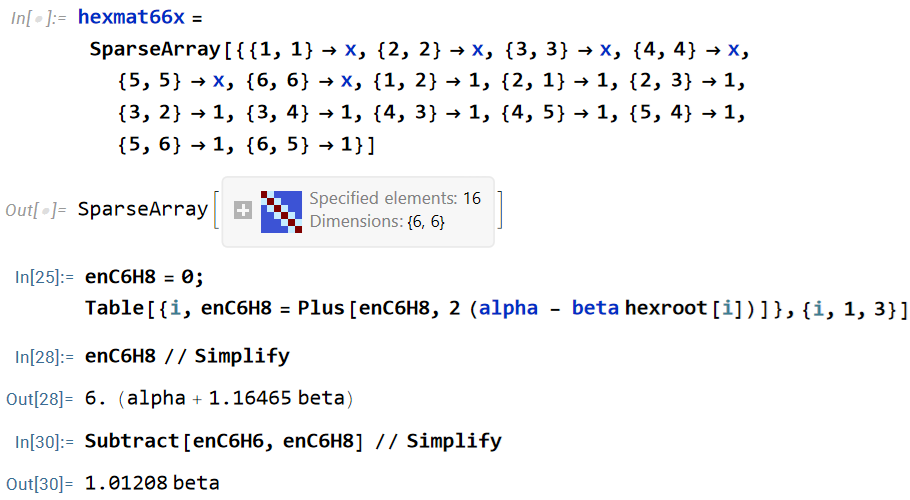Viewport: 910px width, 500px height.
Task: Click the Out[30] output label
Action: 39,484
